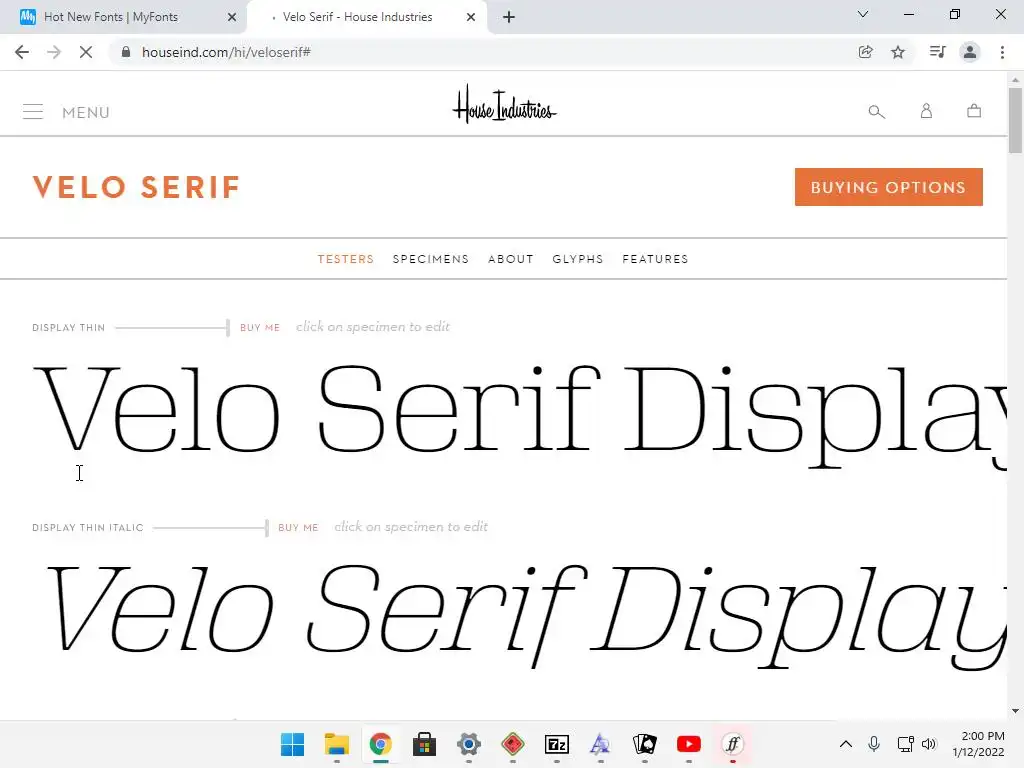Click the DISPLAY THIN label
Viewport: 1024px width, 768px height.
[x=69, y=327]
